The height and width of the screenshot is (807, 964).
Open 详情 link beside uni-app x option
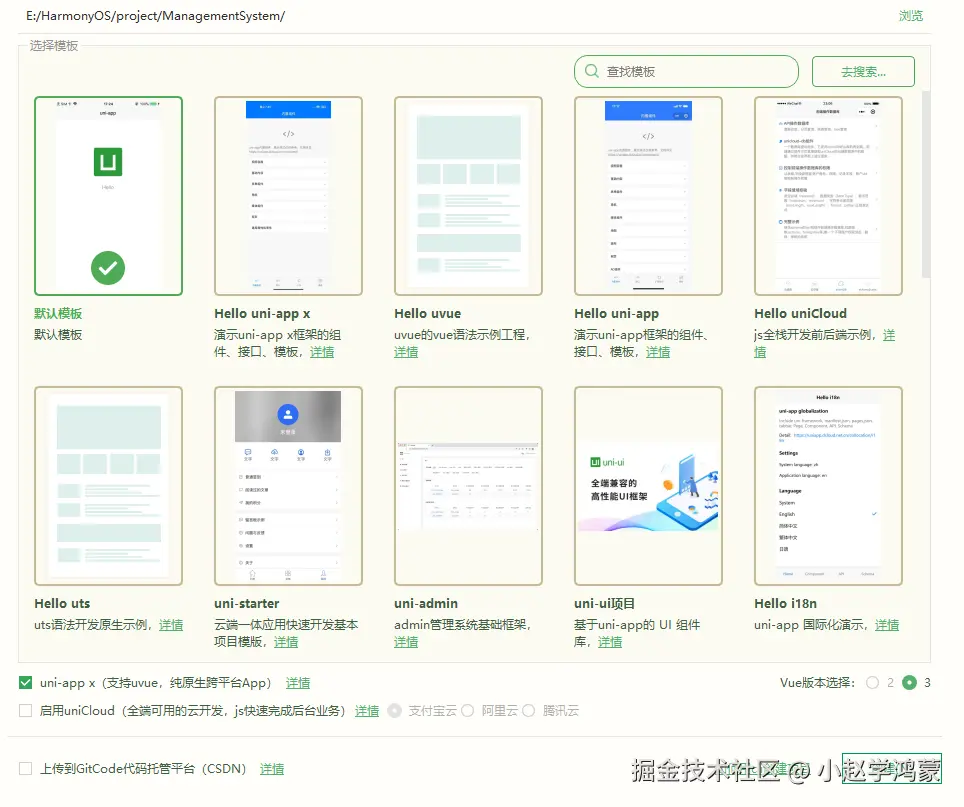pyautogui.click(x=298, y=683)
